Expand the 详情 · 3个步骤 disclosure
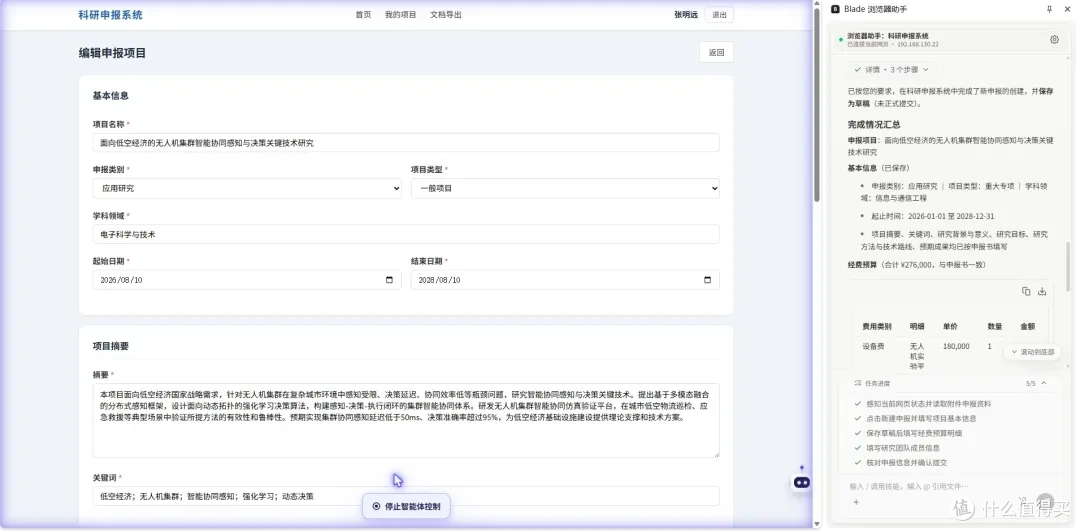Screen dimensions: 1080x531 (x=892, y=70)
